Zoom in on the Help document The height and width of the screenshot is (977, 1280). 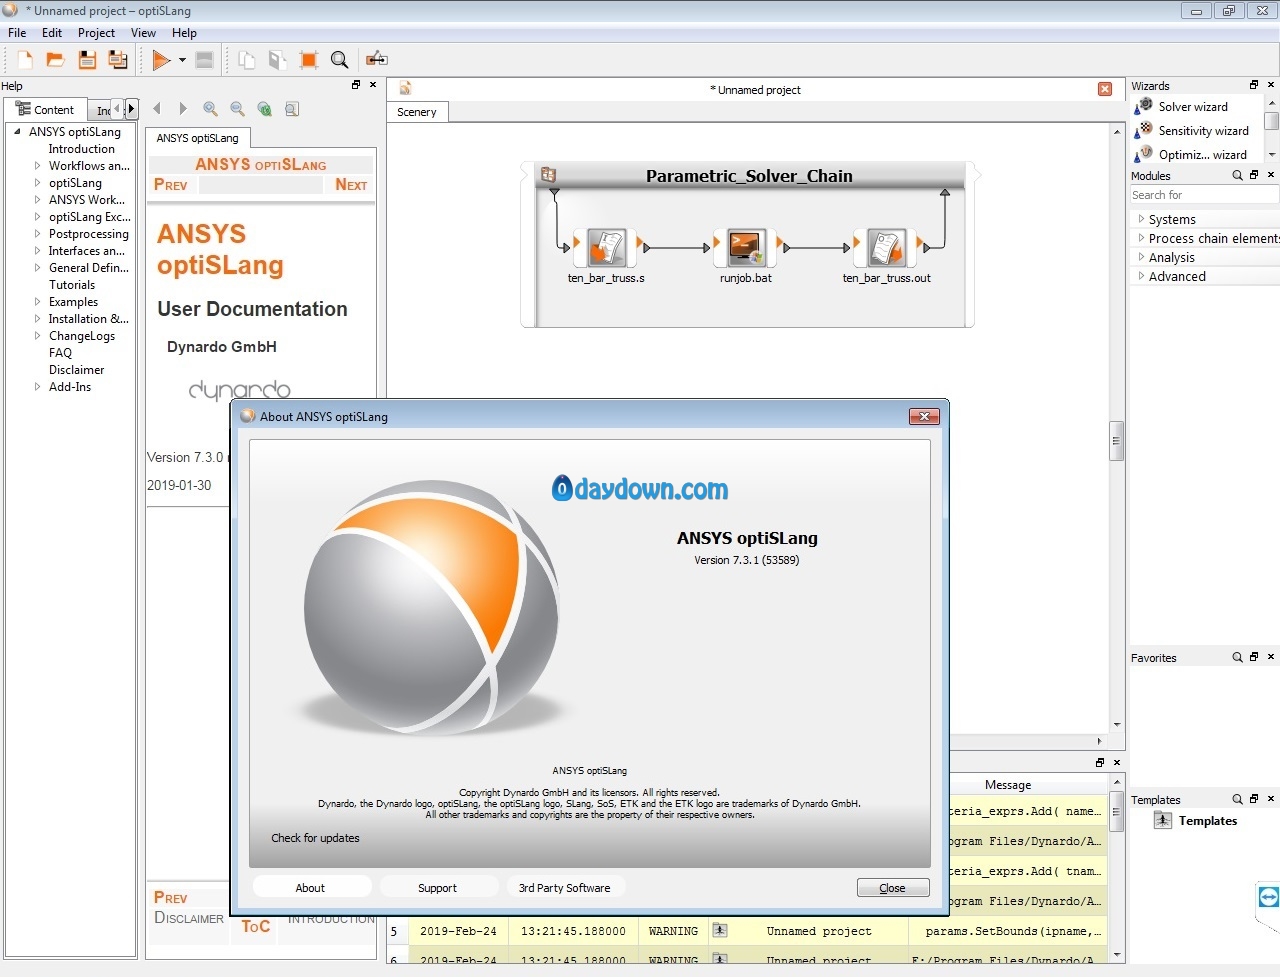tap(210, 109)
